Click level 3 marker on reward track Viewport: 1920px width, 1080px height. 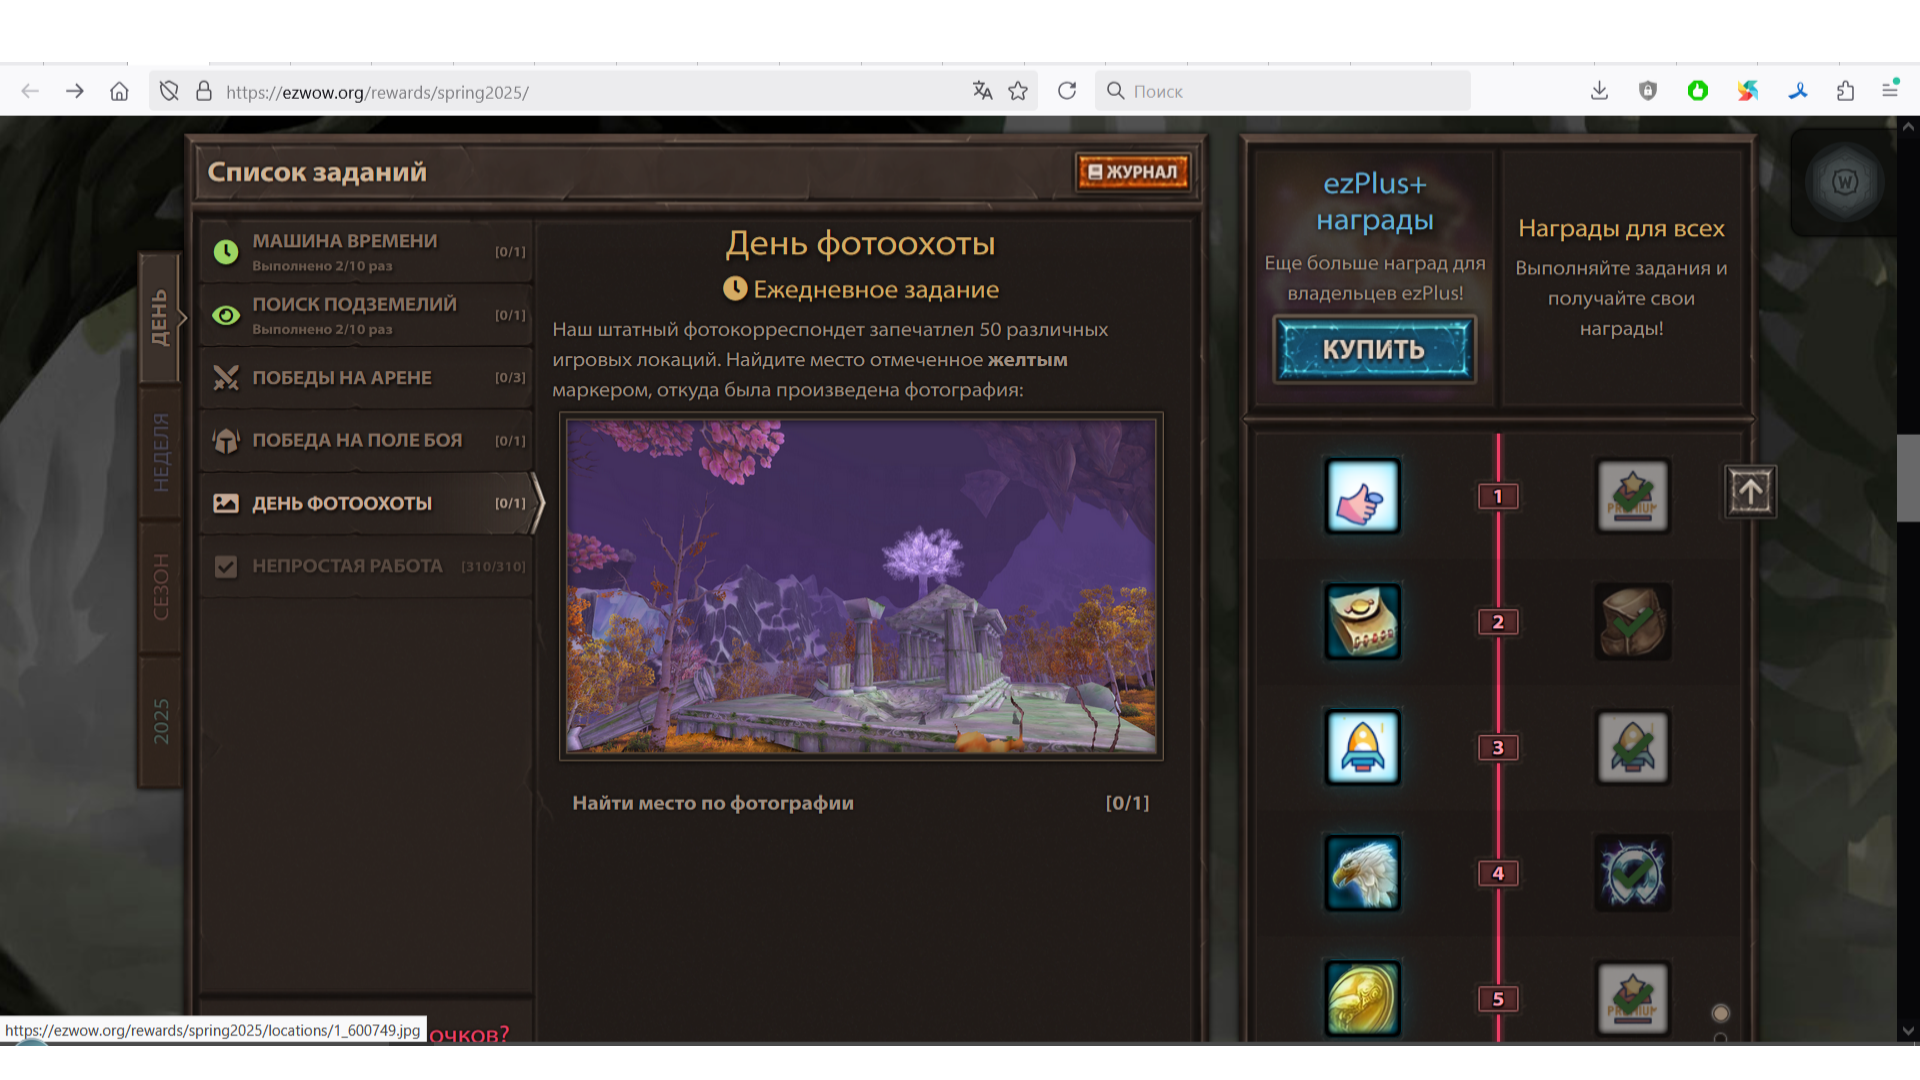click(1498, 747)
